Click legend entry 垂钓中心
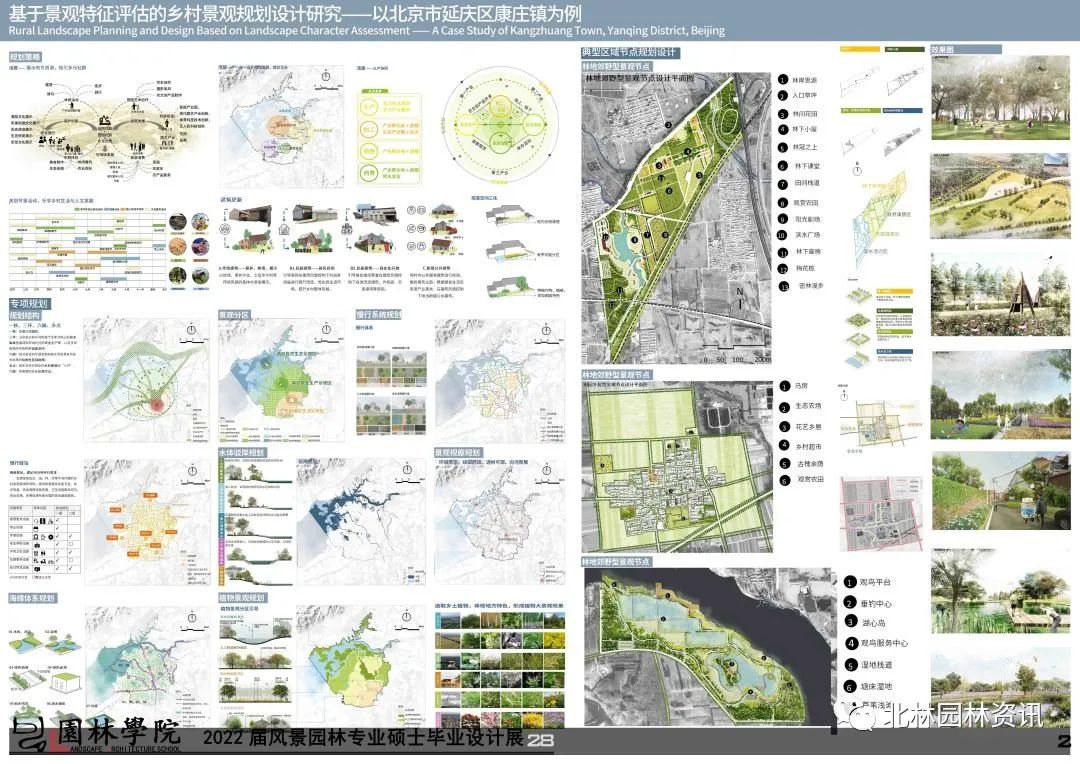This screenshot has height=764, width=1080. point(875,603)
